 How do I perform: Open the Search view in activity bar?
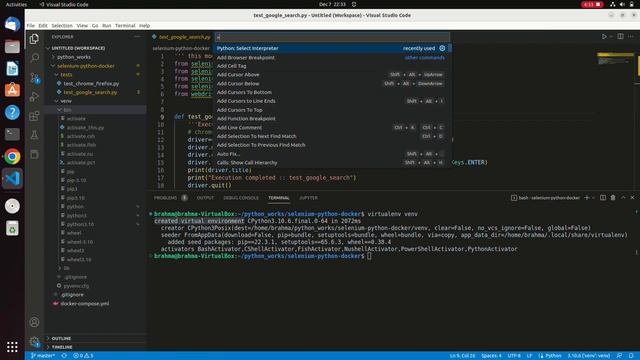[35, 58]
